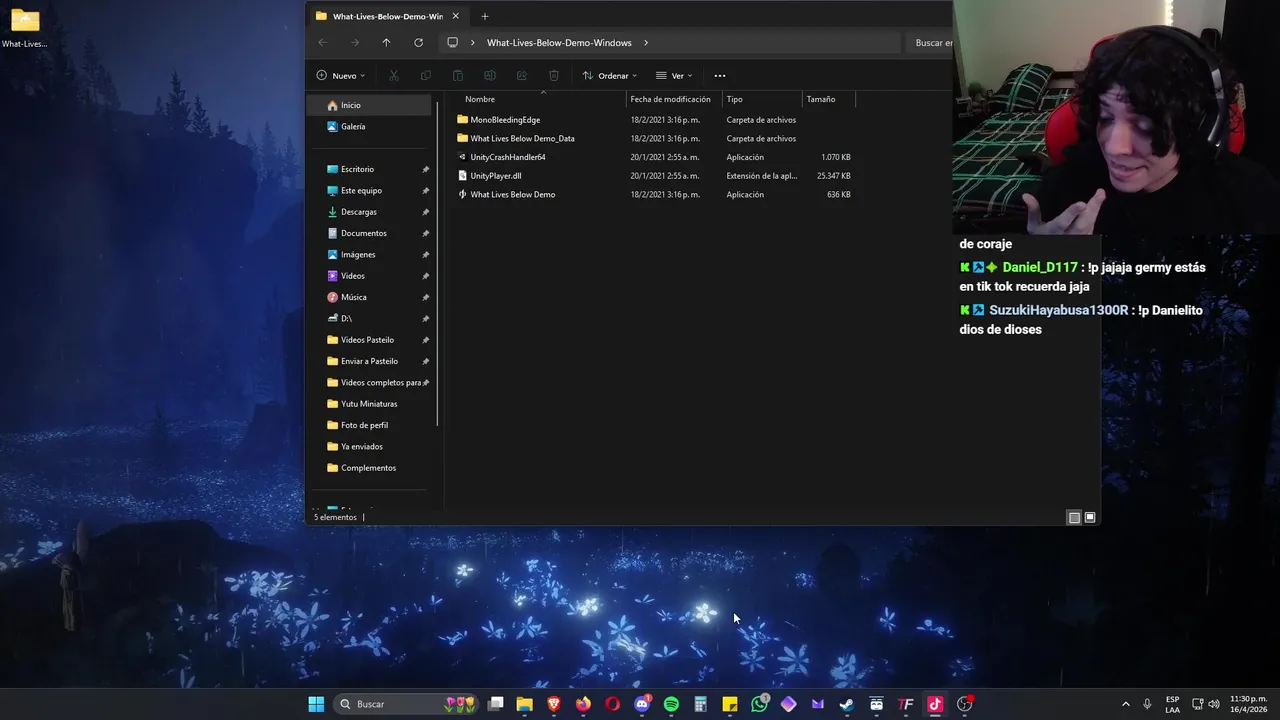Open Spotify from the taskbar

[x=671, y=704]
